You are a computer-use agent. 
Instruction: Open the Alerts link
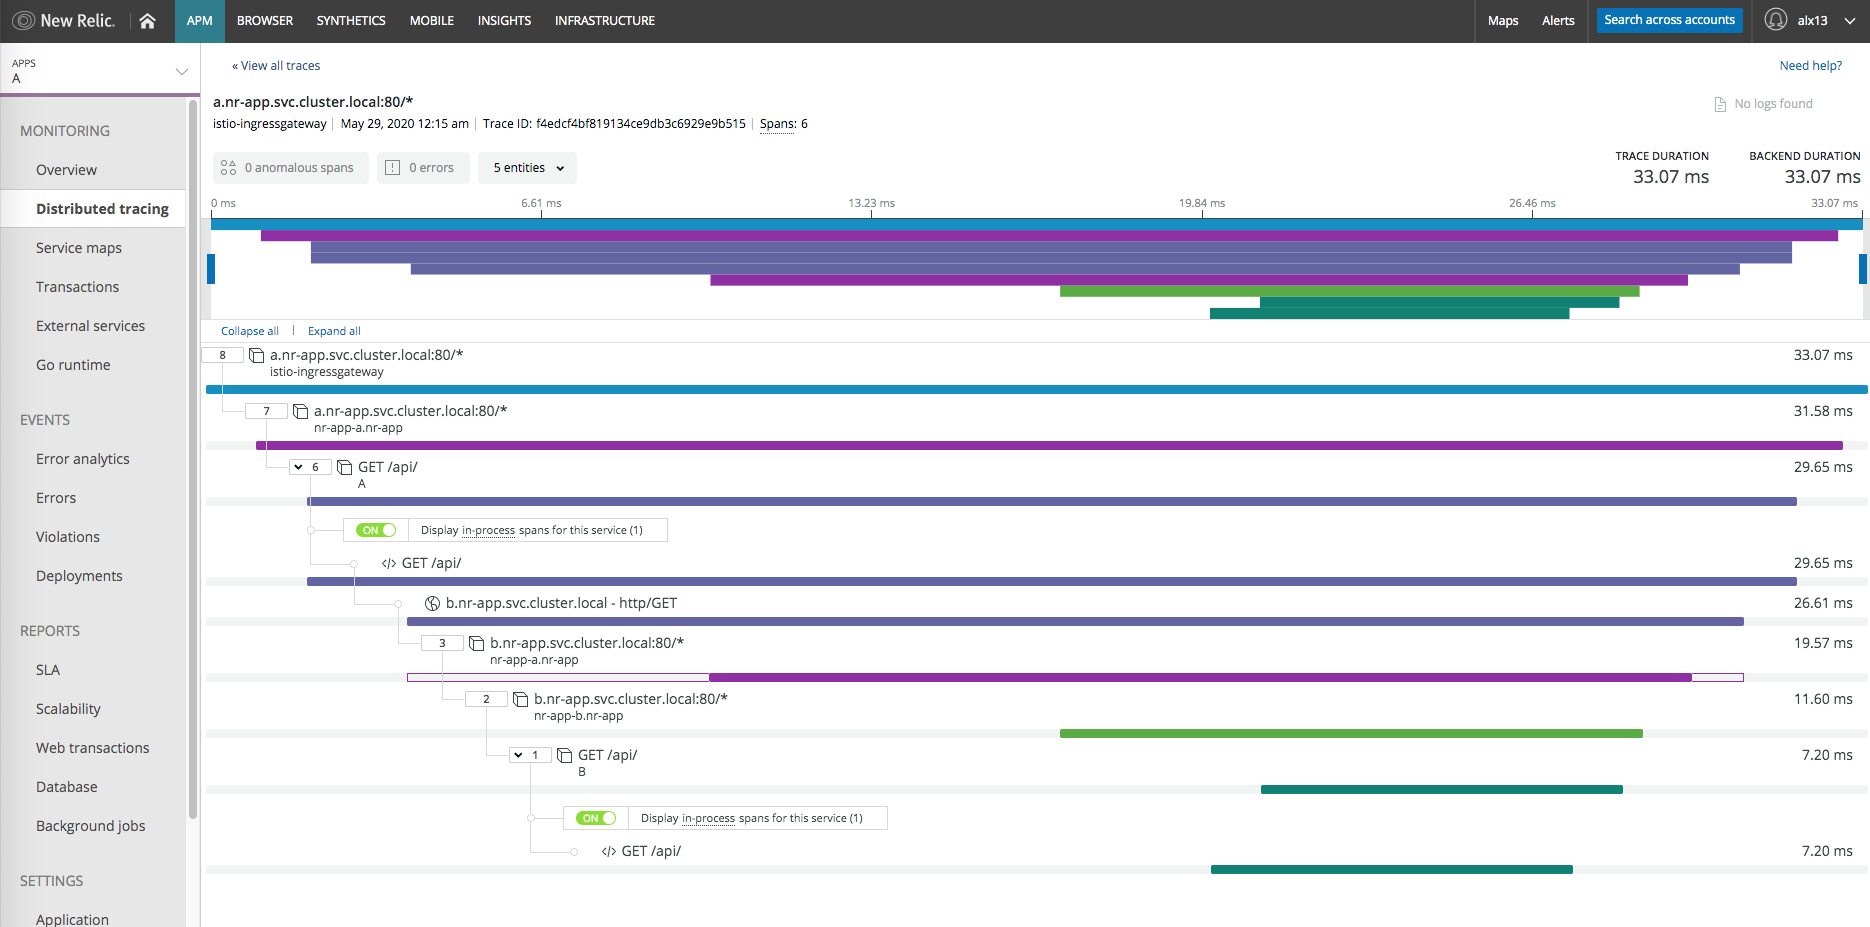pos(1558,21)
